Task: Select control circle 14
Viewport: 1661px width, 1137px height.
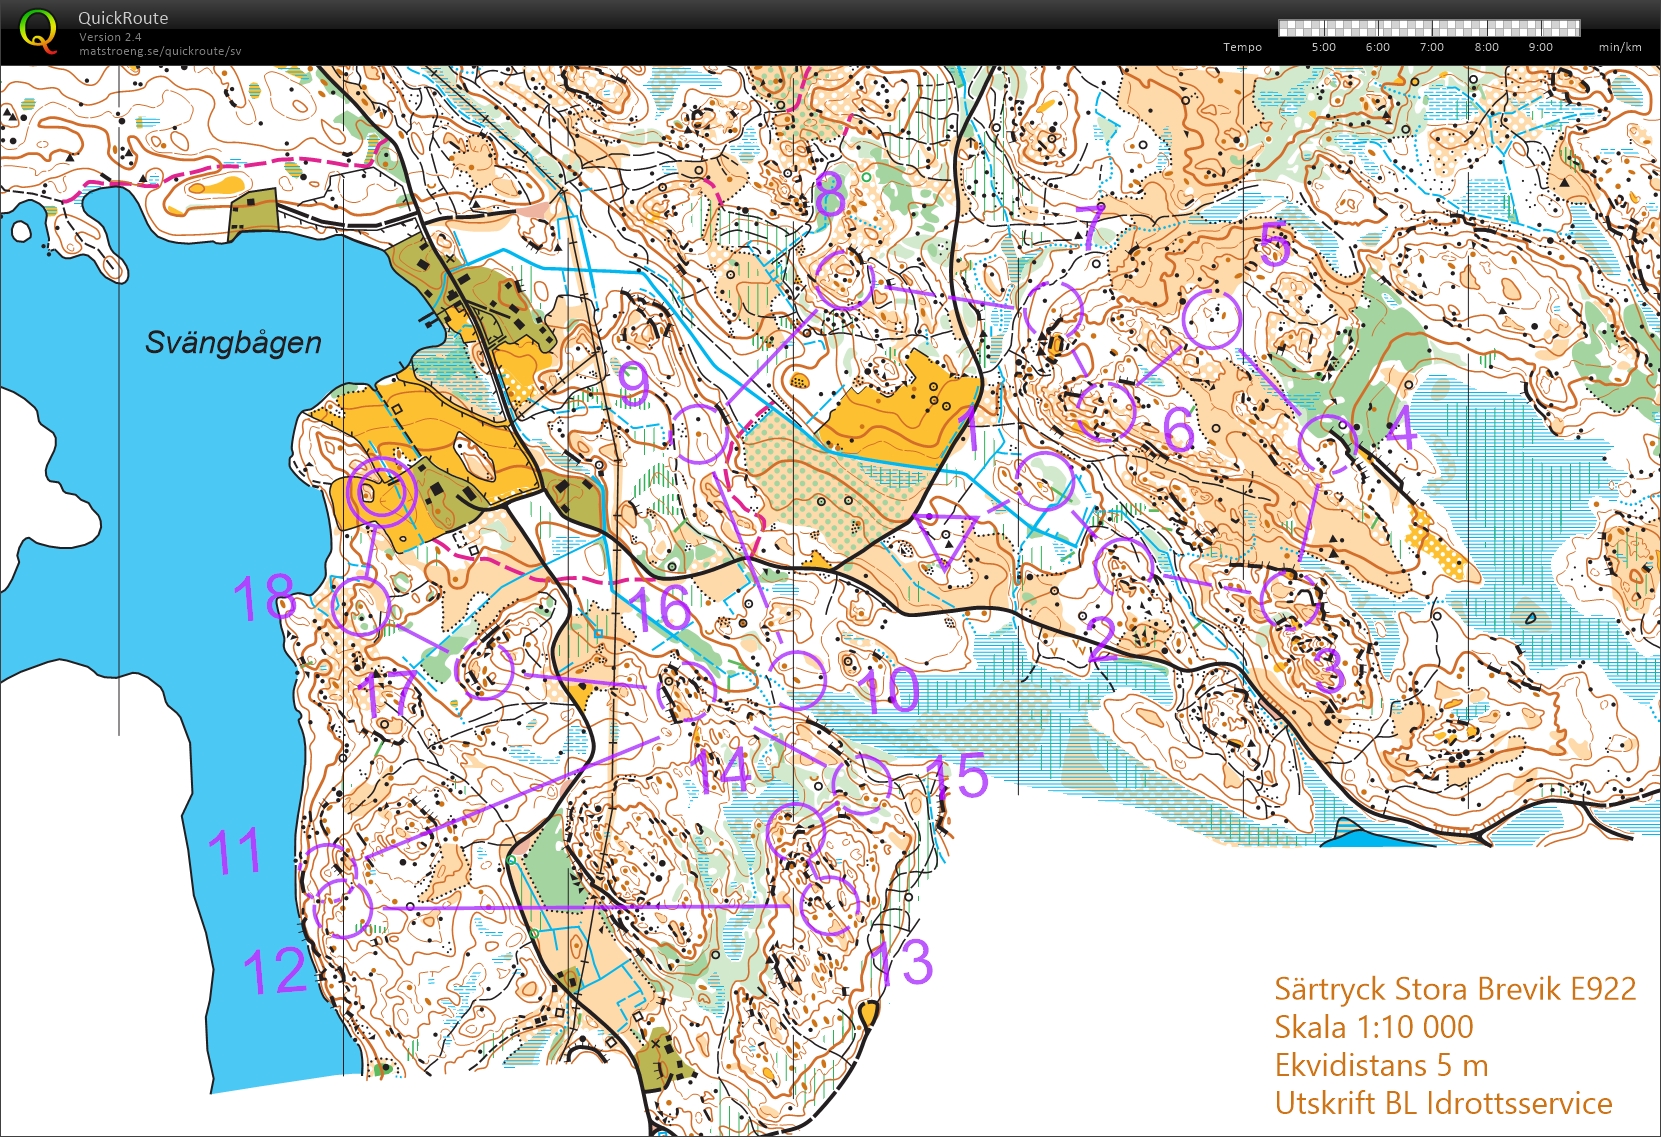Action: pos(796,832)
